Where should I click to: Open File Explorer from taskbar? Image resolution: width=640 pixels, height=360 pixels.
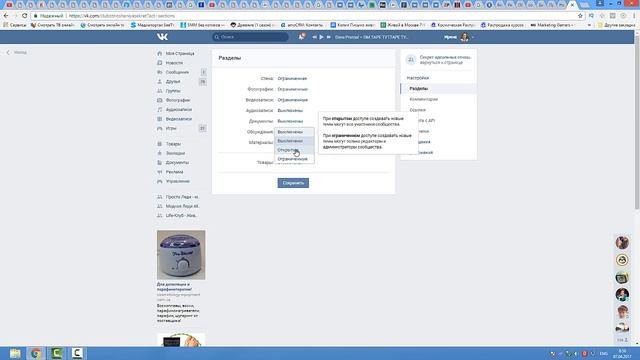point(15,353)
